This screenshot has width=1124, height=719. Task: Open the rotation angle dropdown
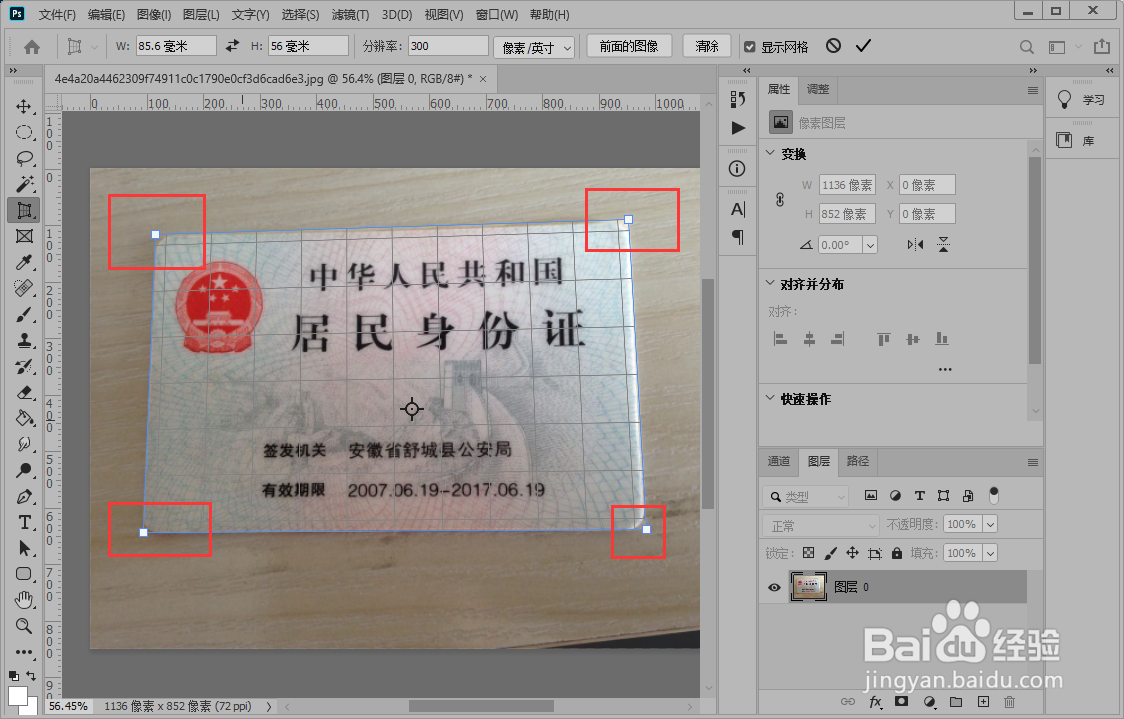[x=870, y=245]
